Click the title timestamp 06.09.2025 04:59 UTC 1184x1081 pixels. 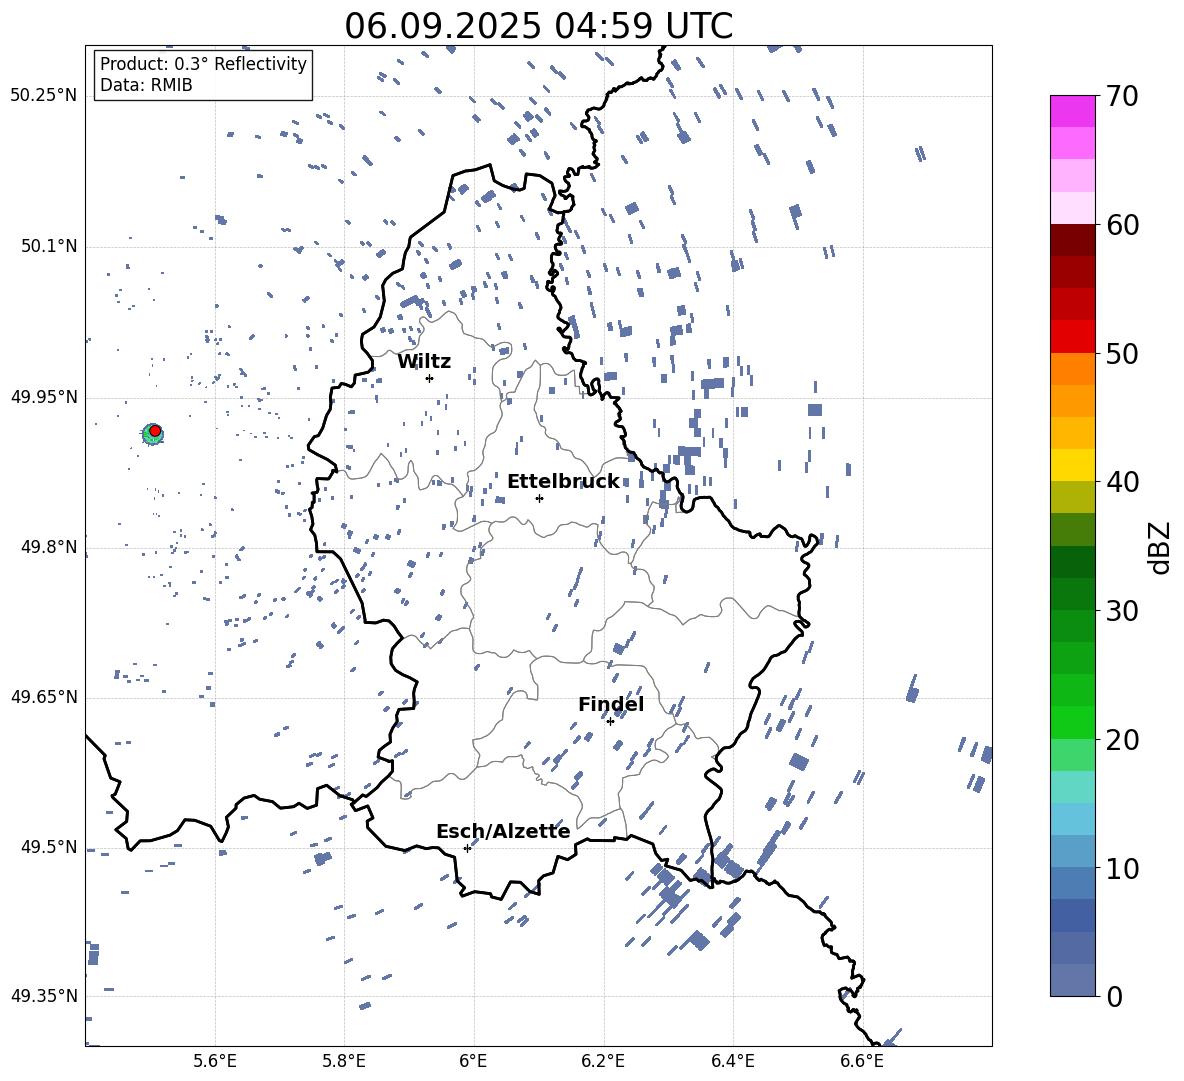click(538, 26)
